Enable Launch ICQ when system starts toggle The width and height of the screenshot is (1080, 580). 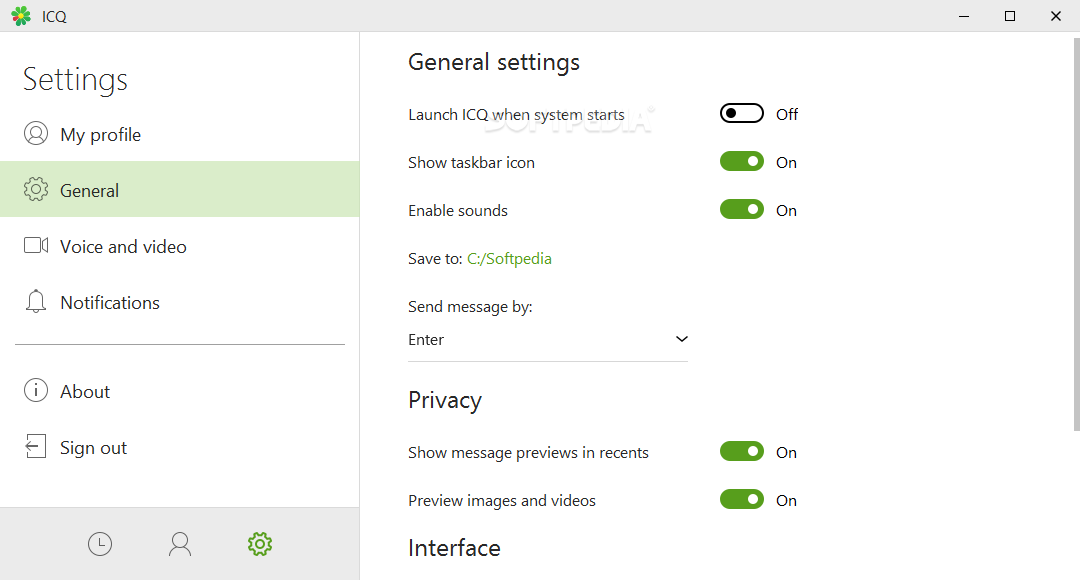click(x=742, y=114)
